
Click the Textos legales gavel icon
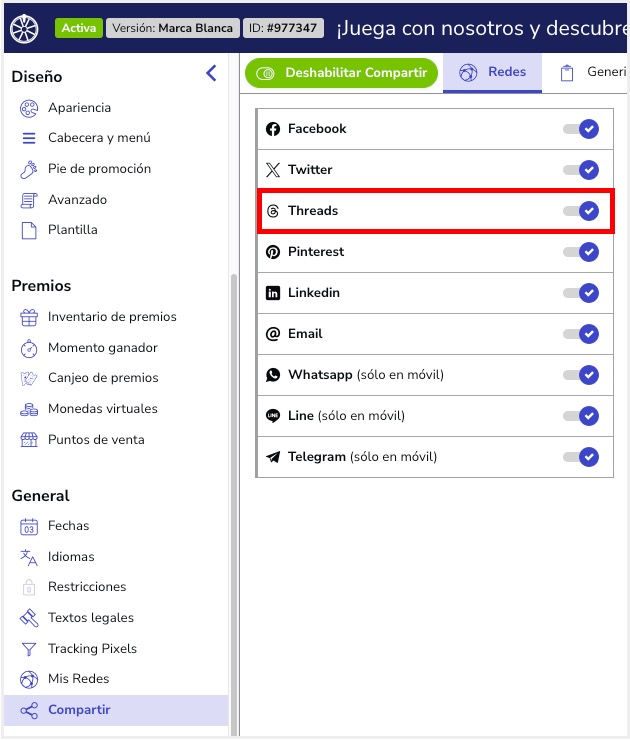(x=29, y=618)
